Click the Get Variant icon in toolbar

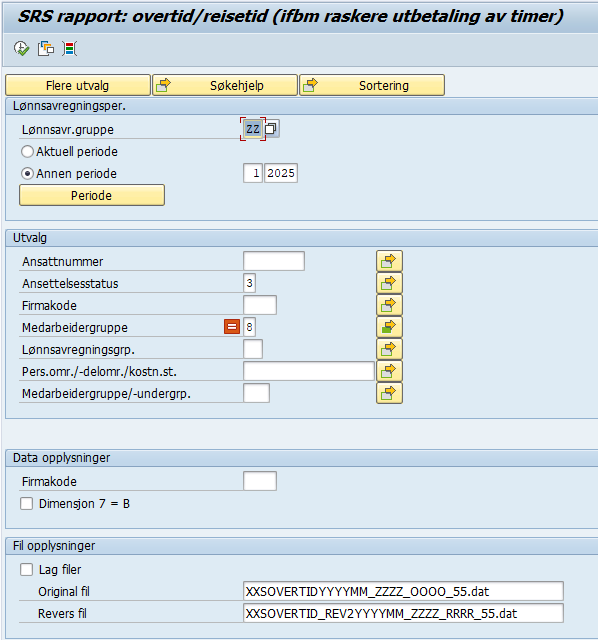[x=46, y=49]
